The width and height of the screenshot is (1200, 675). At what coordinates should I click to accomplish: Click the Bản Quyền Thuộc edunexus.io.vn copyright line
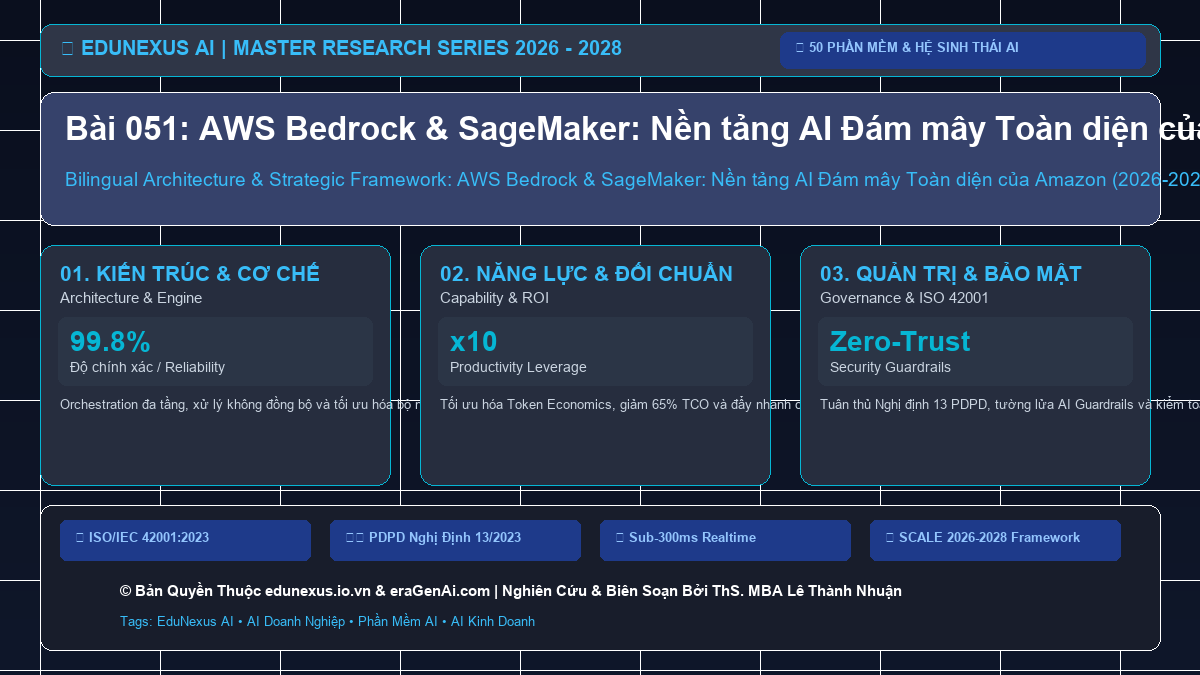coord(510,591)
